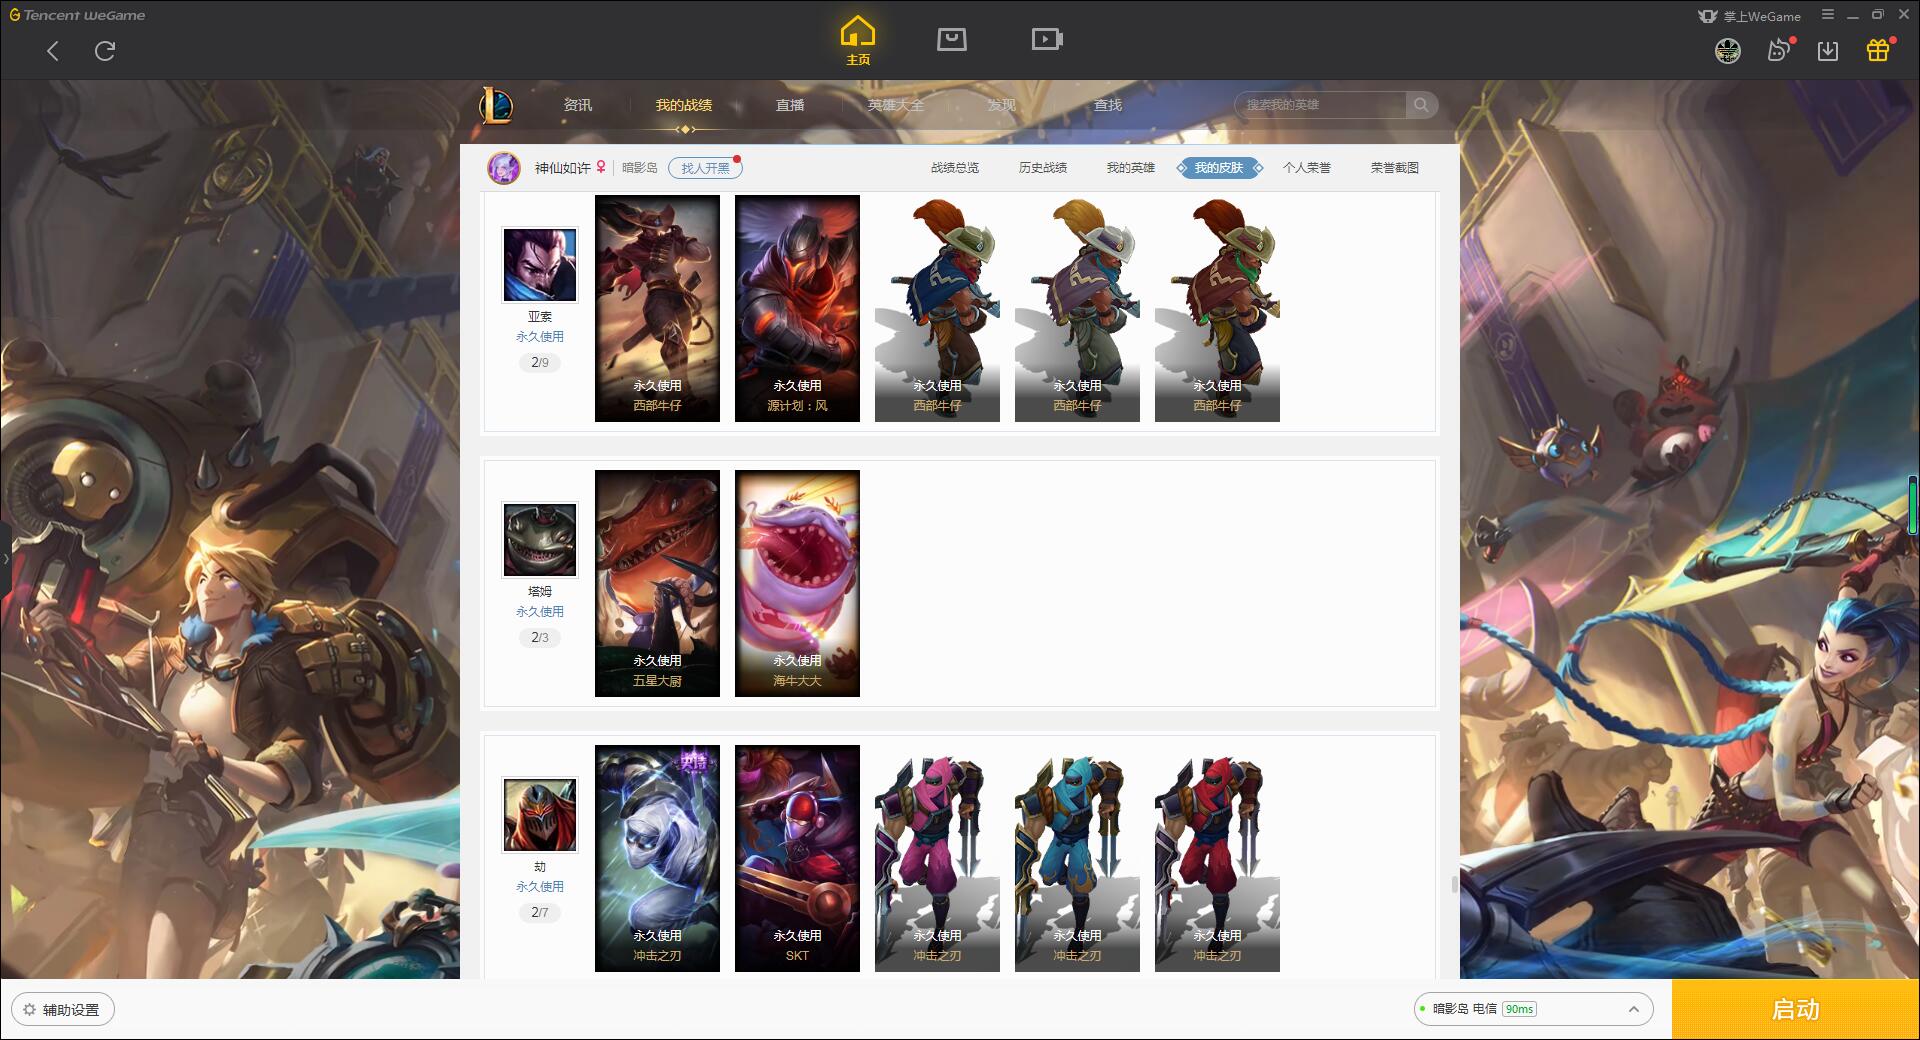Focus the 搜索我的英雄 search field
Screen dimensions: 1920x1040
(1322, 105)
